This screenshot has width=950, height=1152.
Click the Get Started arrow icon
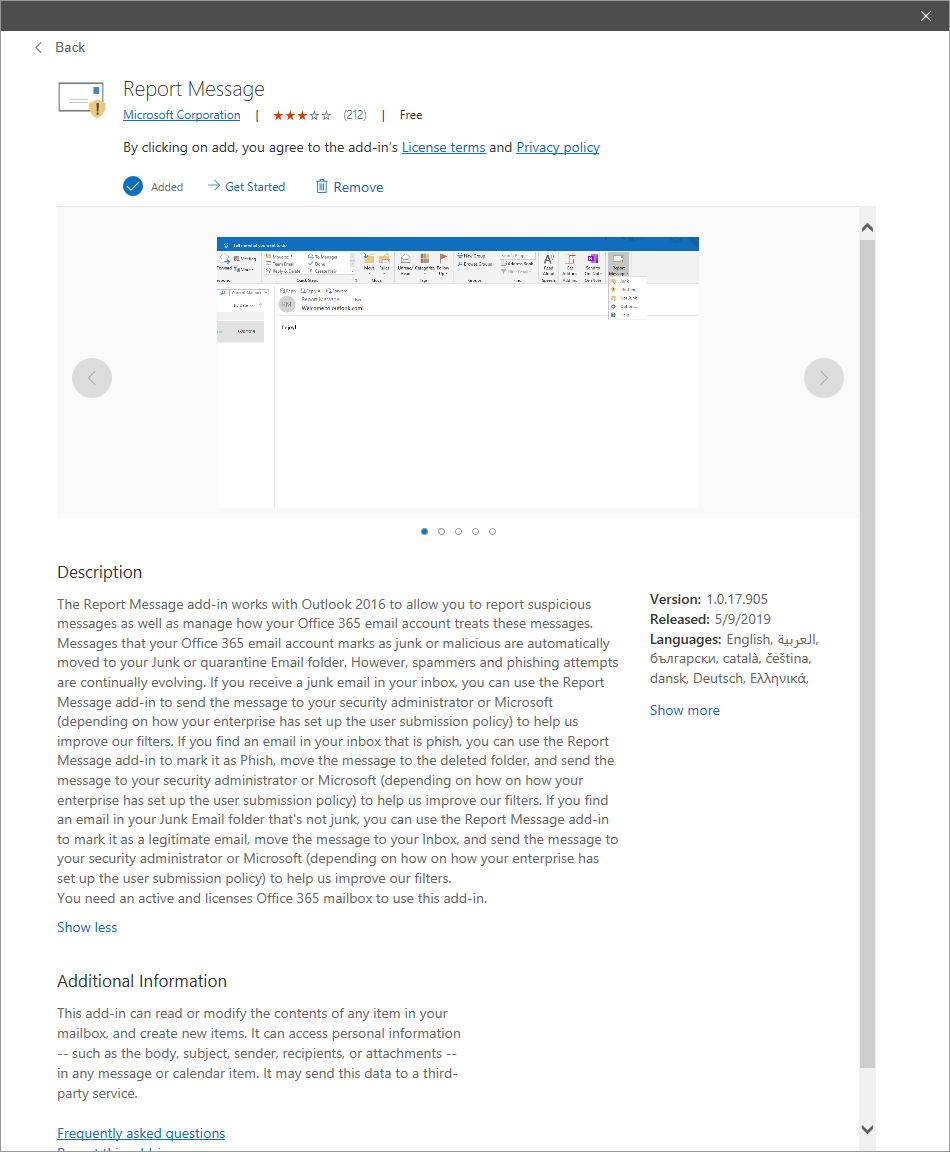click(x=213, y=186)
